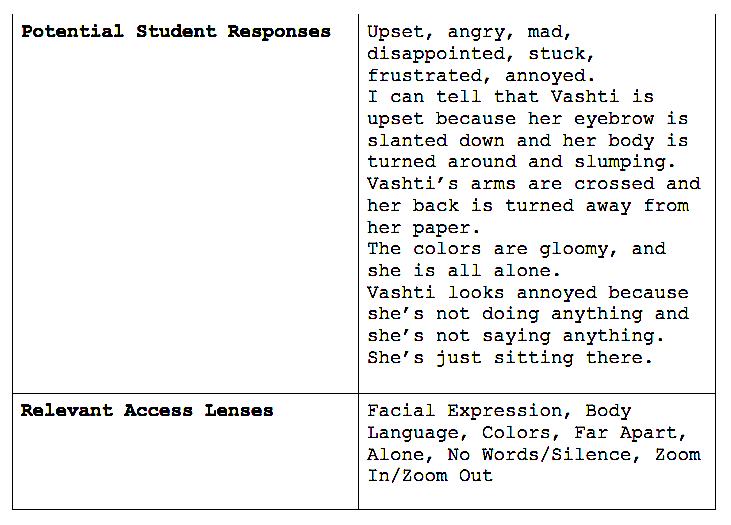Viewport: 731px width, 525px height.
Task: Click the 'Relevant Access Lenses' heading
Action: [x=147, y=410]
